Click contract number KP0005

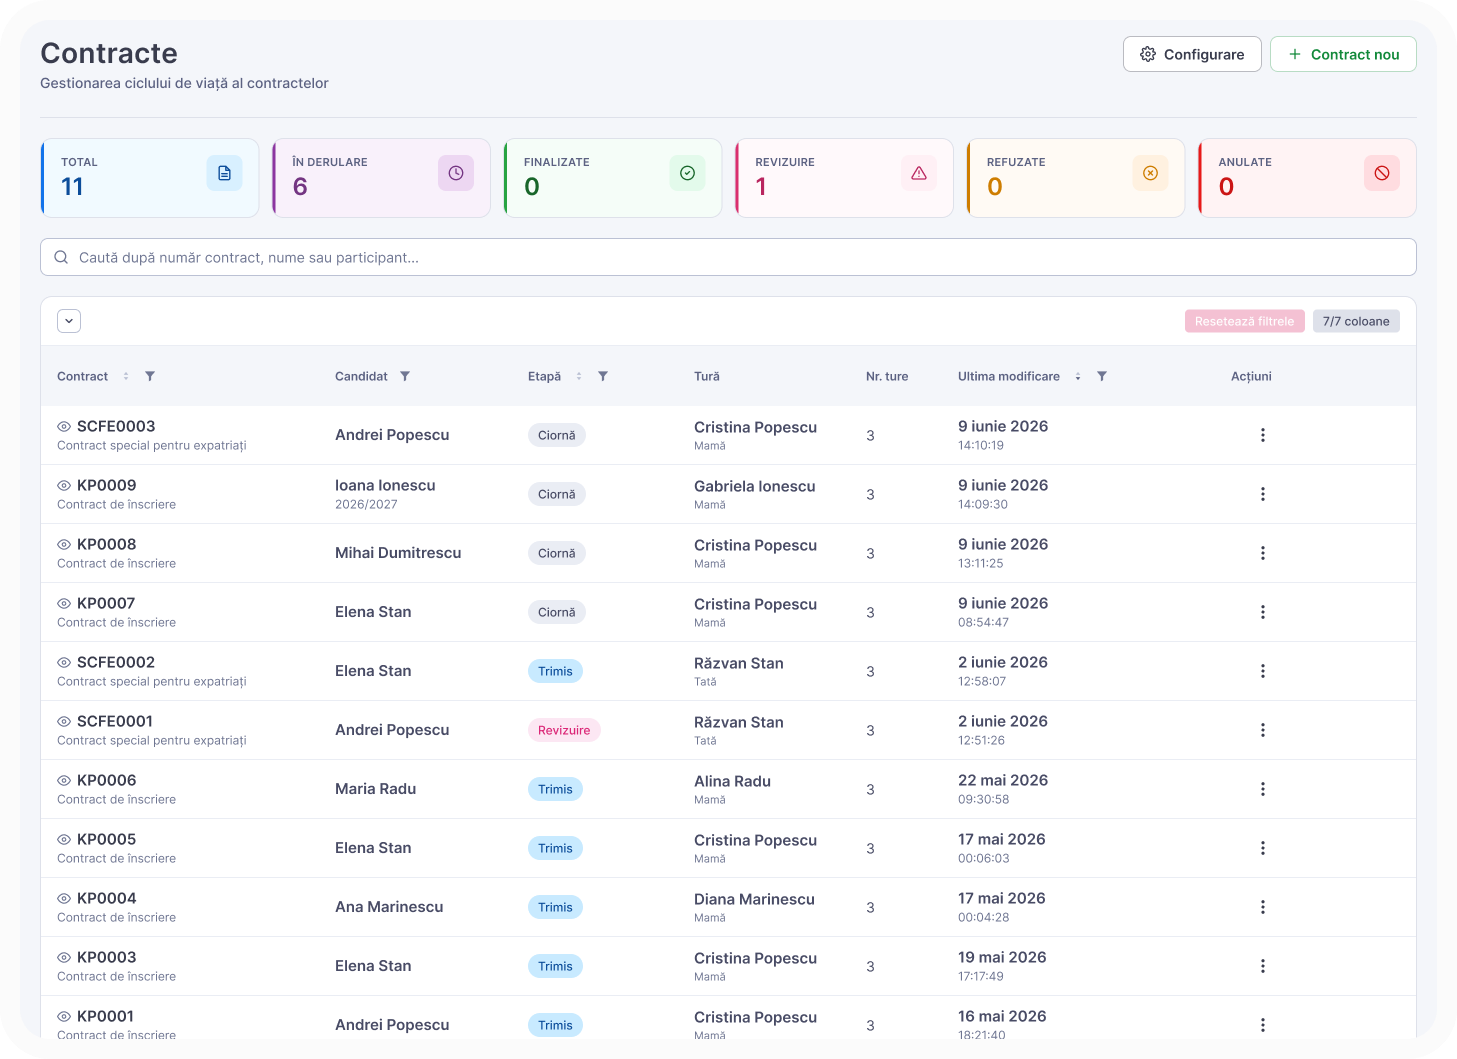(x=106, y=839)
